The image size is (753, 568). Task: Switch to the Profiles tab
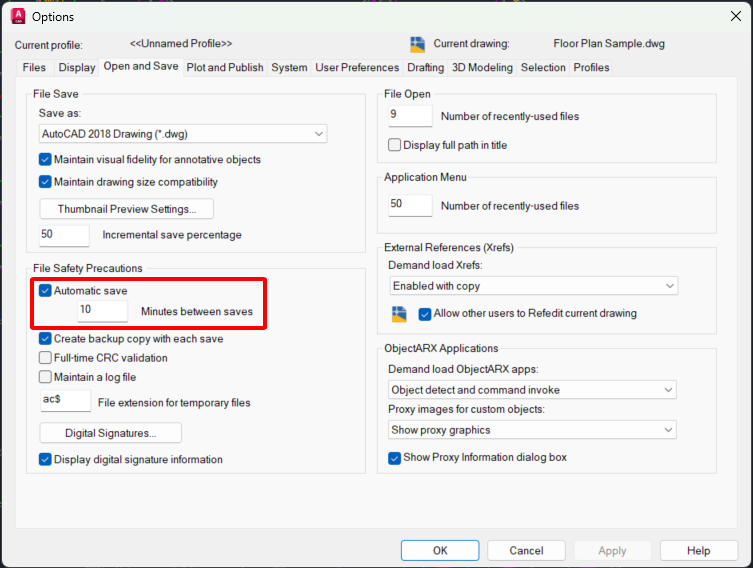pos(591,68)
